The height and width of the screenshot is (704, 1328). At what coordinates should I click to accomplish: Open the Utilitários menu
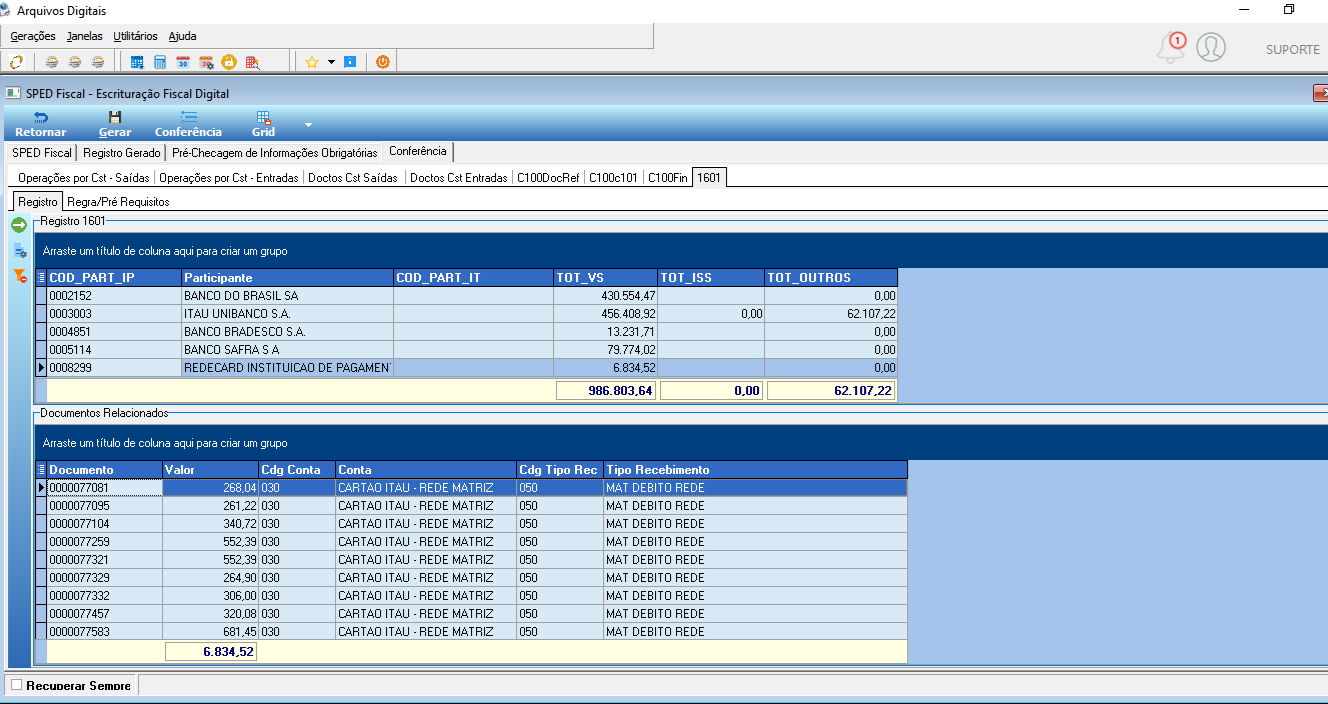[135, 36]
